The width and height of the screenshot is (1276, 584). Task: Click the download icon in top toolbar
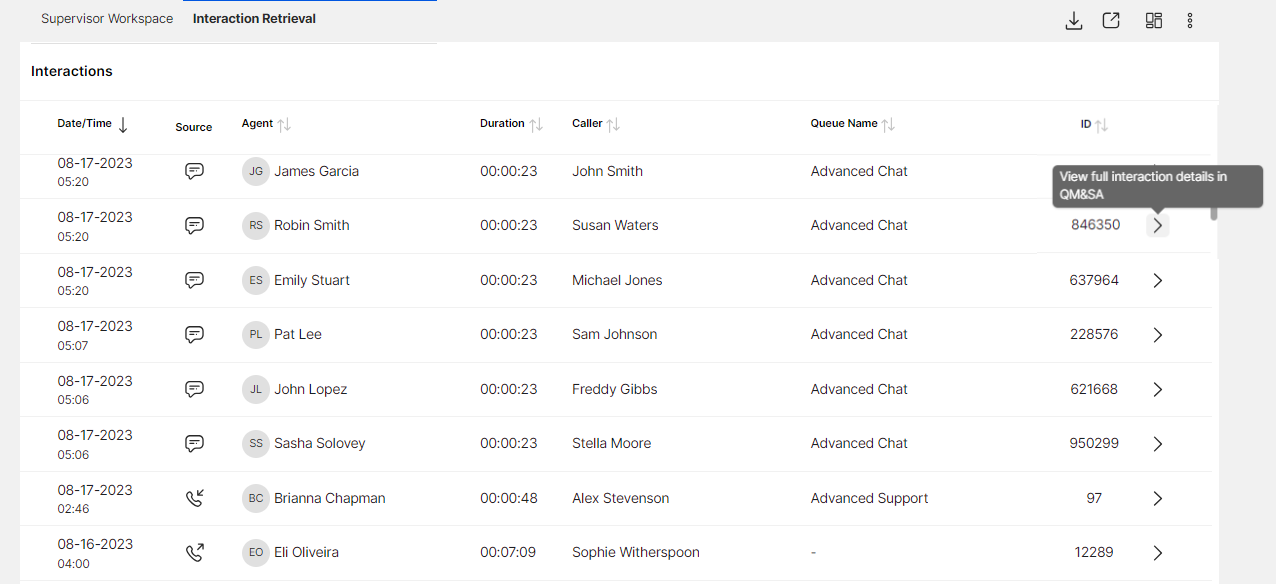coord(1074,20)
